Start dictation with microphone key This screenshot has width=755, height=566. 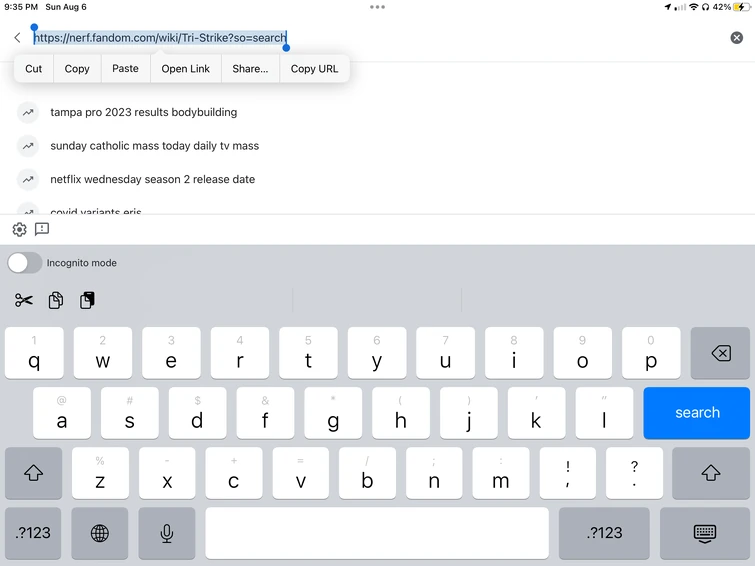(167, 533)
